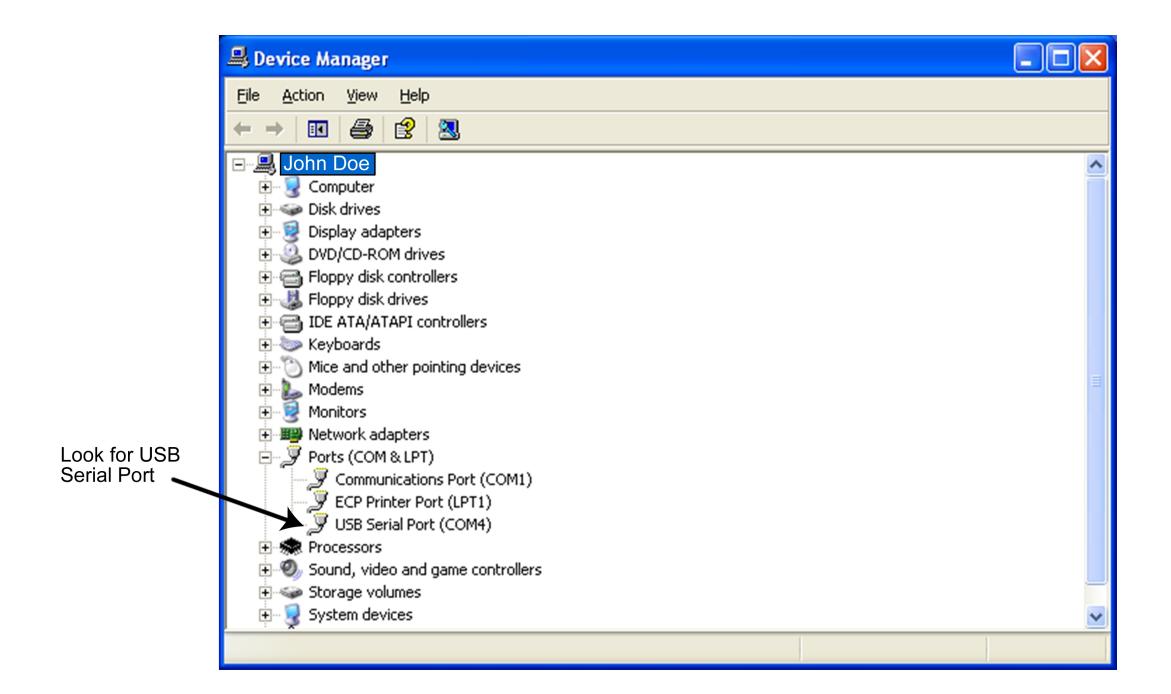1171x694 pixels.
Task: Expand the DVD/CD-ROM drives node
Action: coord(265,255)
